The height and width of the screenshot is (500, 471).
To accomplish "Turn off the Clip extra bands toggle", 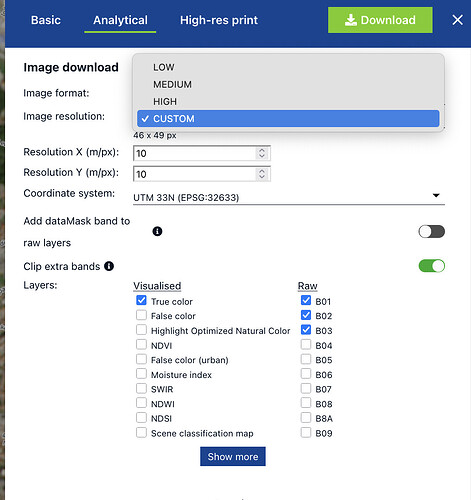I will coord(432,266).
